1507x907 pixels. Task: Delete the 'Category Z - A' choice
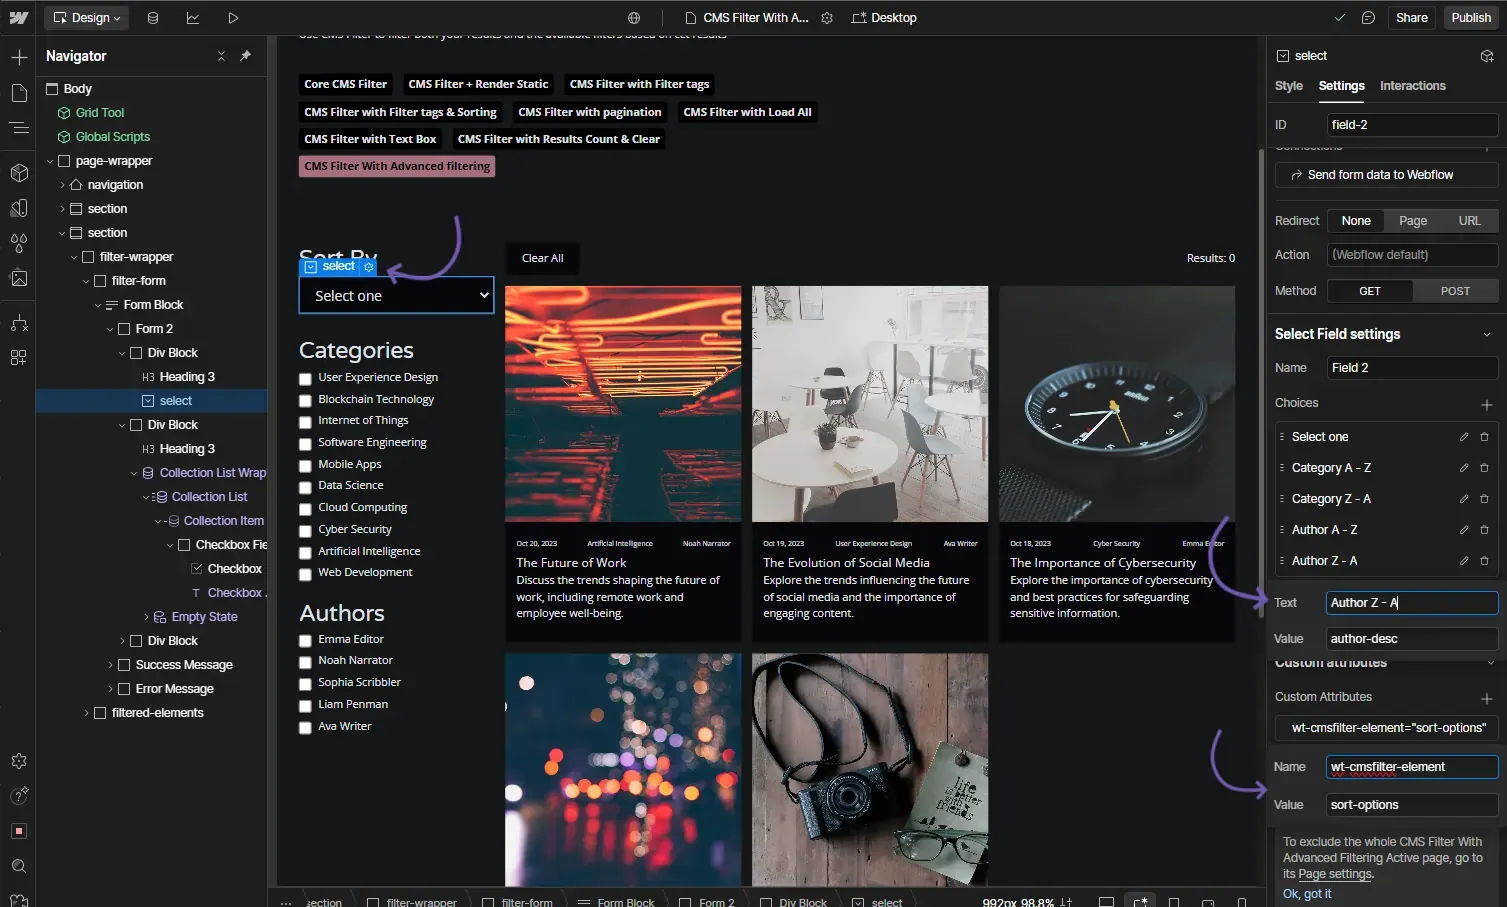pos(1484,499)
